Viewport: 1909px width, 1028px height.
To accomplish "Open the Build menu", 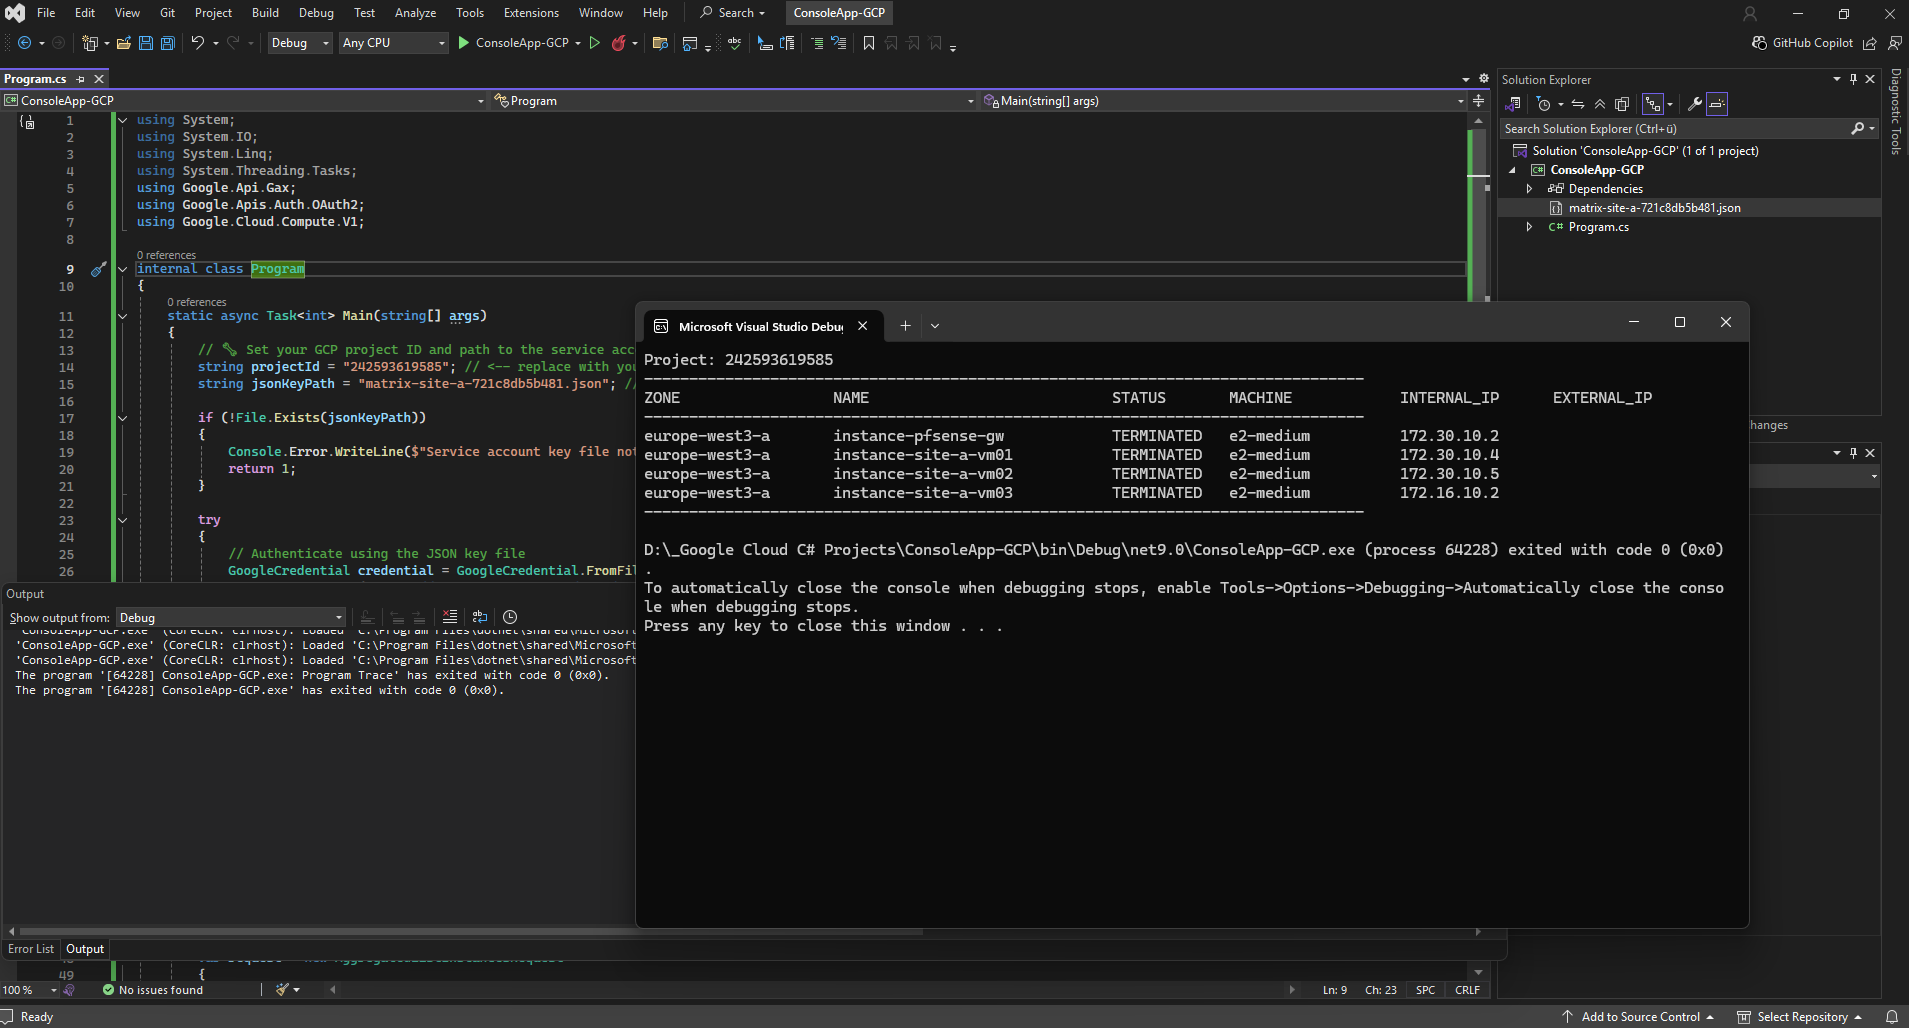I will 265,13.
